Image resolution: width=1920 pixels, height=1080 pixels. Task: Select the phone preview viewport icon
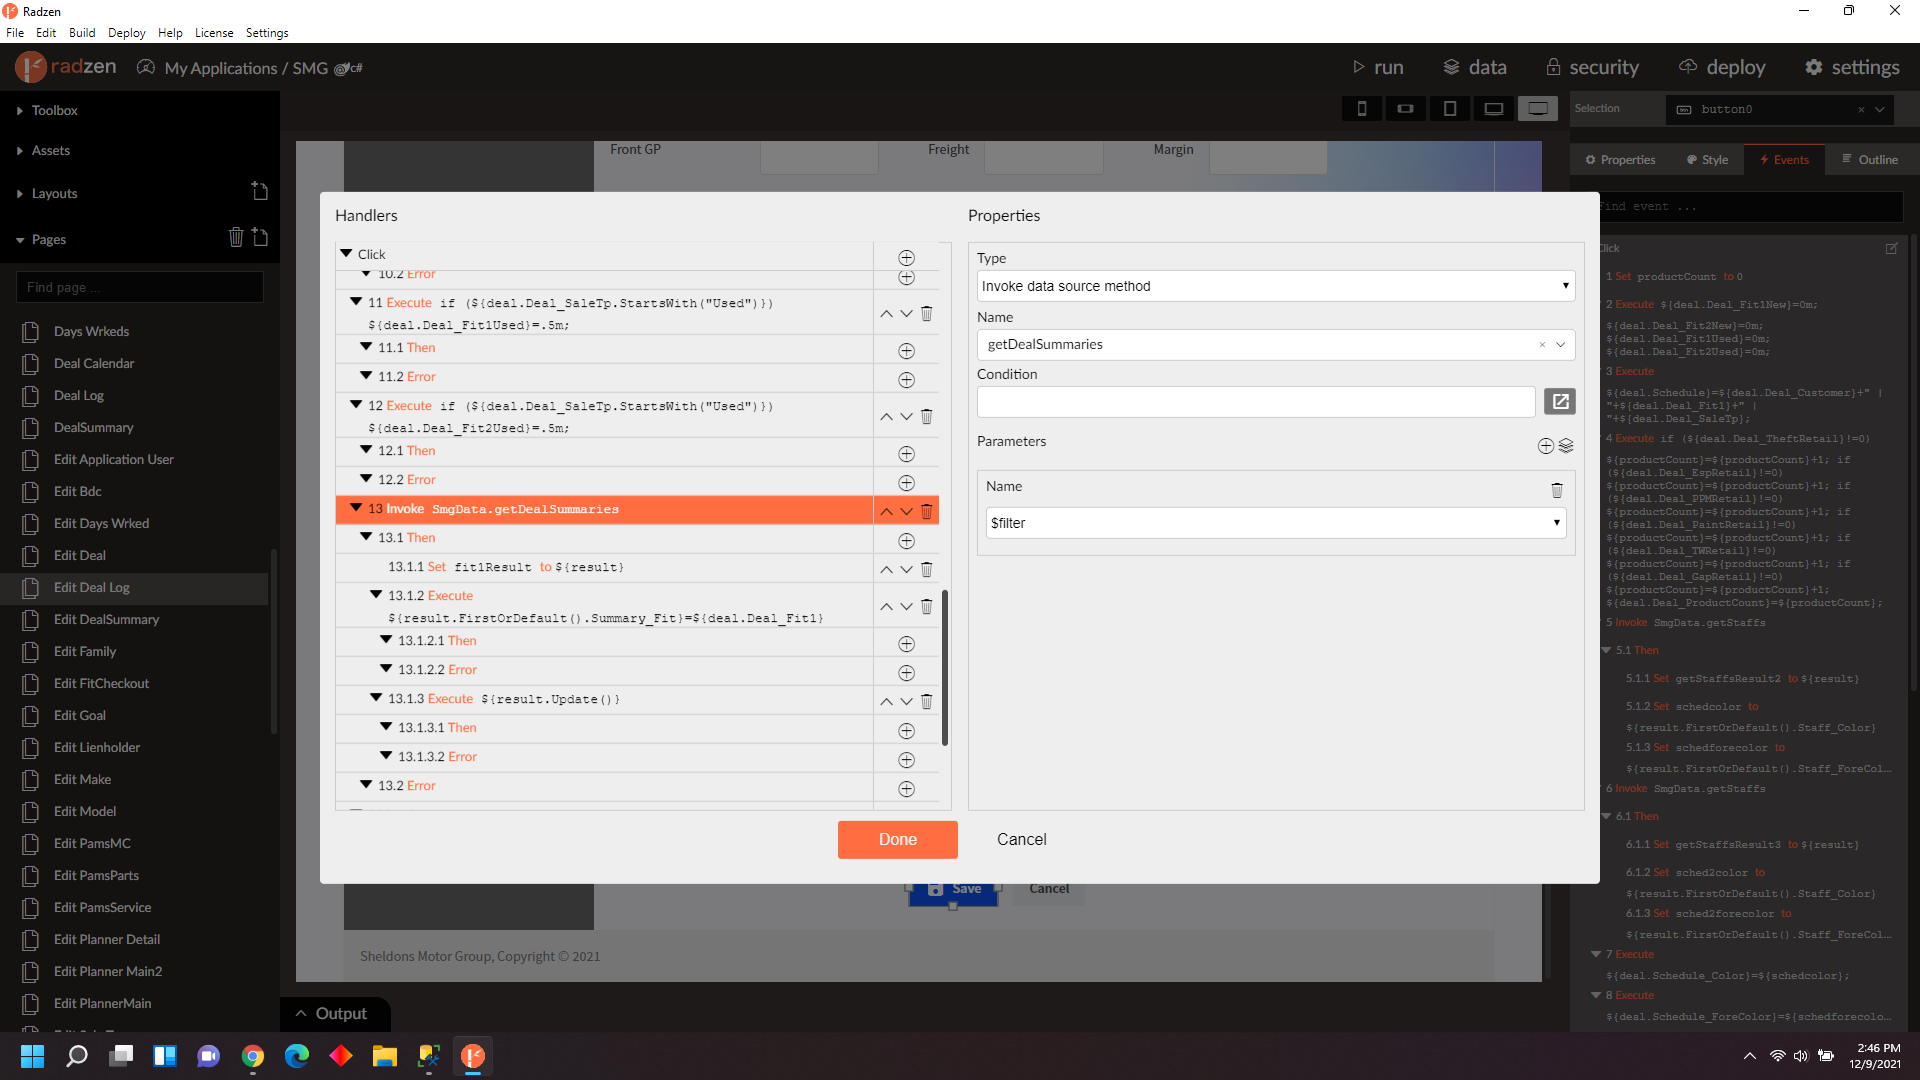pyautogui.click(x=1362, y=108)
